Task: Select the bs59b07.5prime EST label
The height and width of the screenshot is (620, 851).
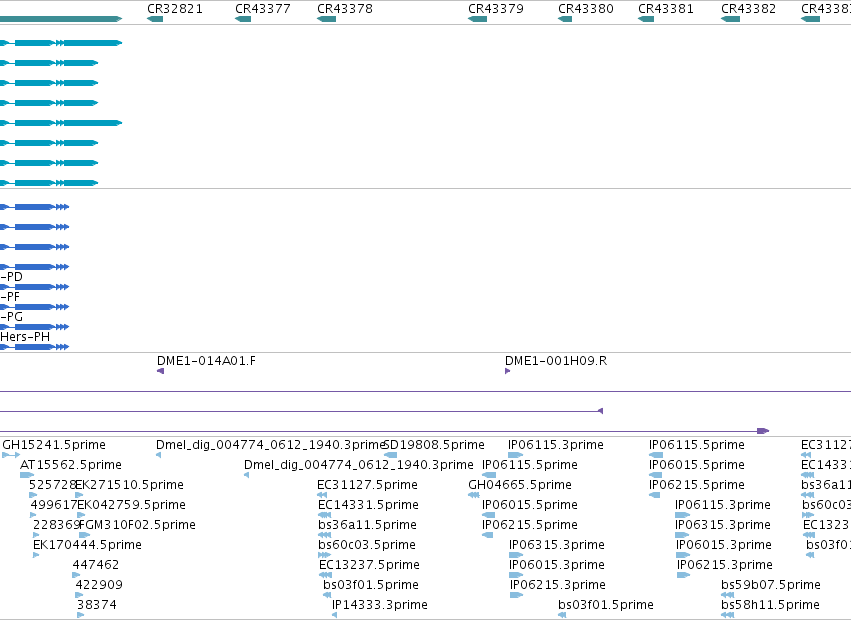Action: tap(771, 585)
